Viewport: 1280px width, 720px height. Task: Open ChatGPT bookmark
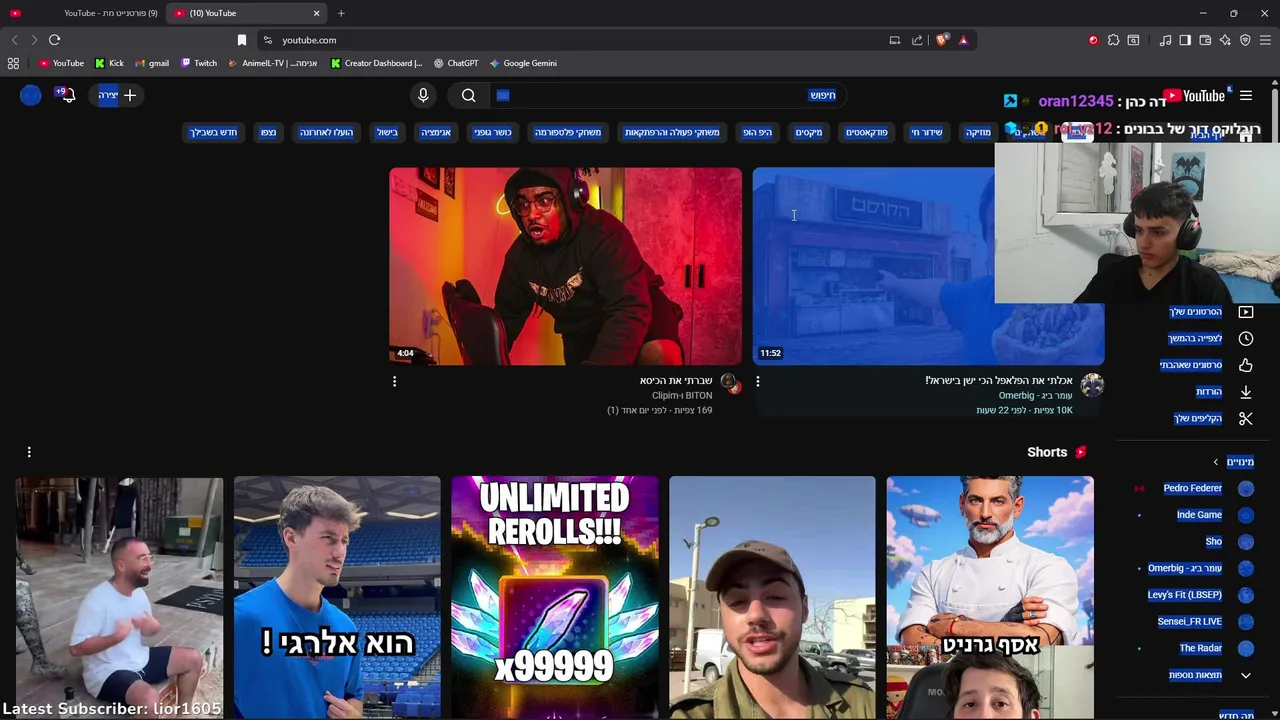pyautogui.click(x=455, y=63)
